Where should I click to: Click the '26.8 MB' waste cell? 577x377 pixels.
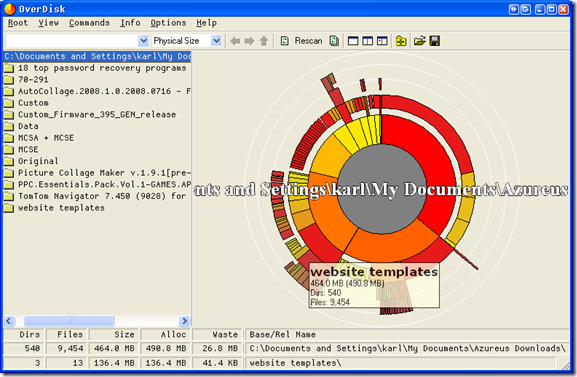pyautogui.click(x=217, y=348)
